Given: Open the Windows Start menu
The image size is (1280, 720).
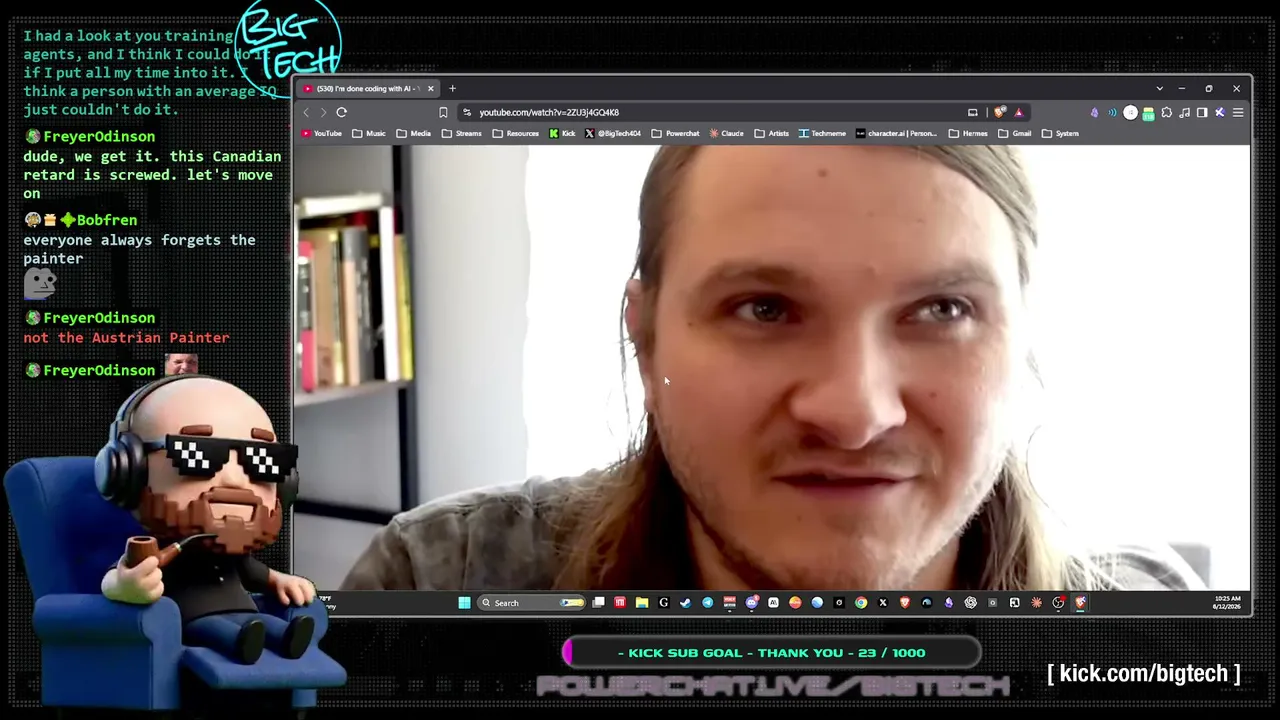Looking at the screenshot, I should click(464, 603).
